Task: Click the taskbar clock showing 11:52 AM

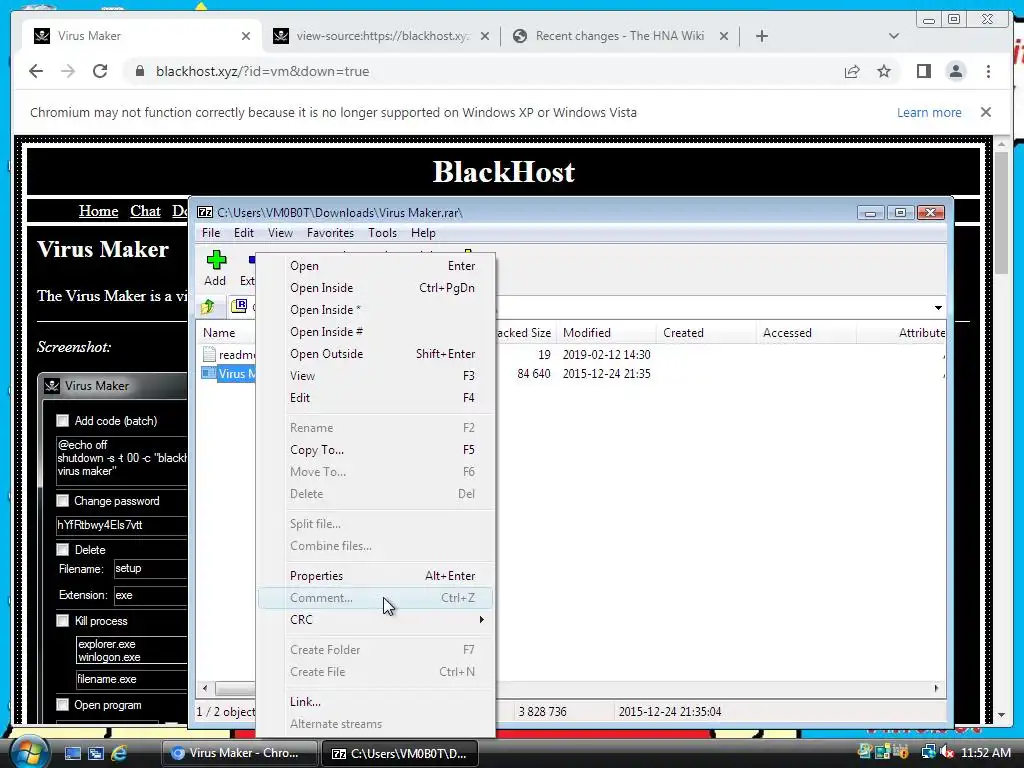Action: click(x=985, y=752)
